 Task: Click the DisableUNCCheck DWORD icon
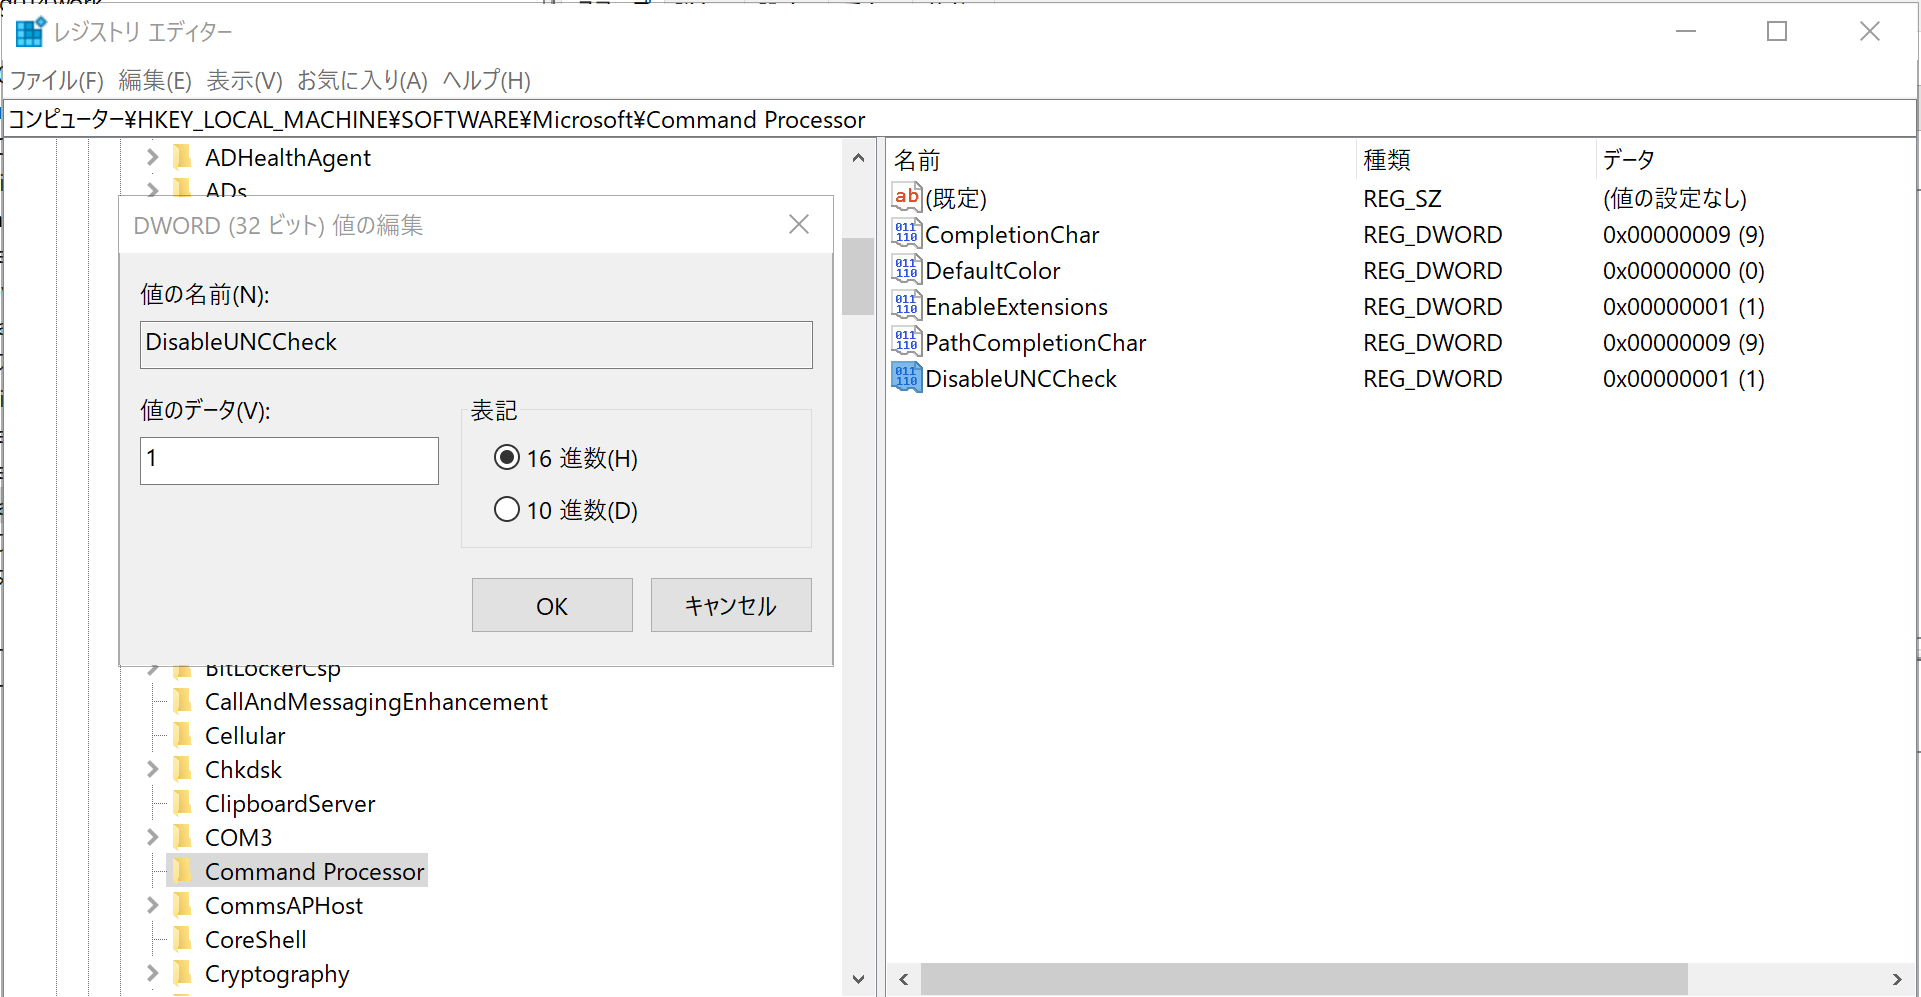click(x=906, y=378)
